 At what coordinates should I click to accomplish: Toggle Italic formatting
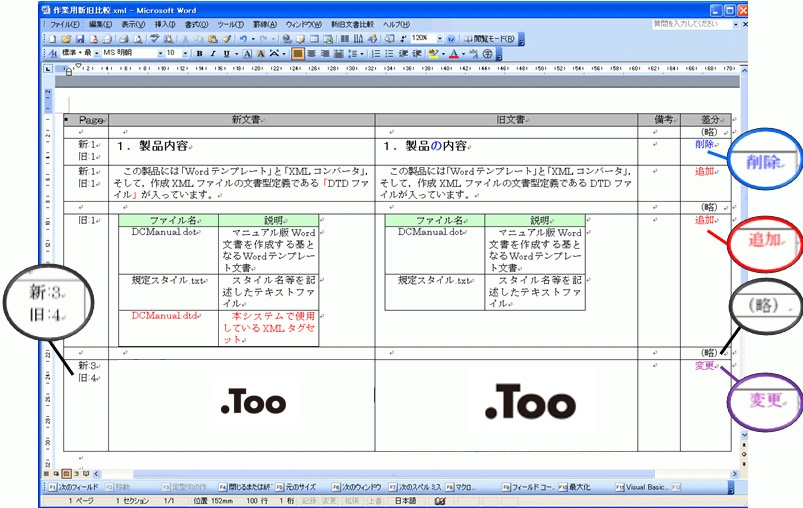tap(213, 53)
